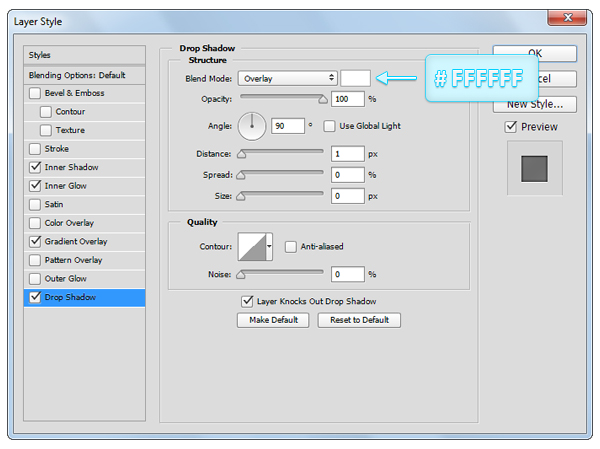Image resolution: width=600 pixels, height=449 pixels.
Task: Expand the contour picker arrow
Action: [269, 247]
